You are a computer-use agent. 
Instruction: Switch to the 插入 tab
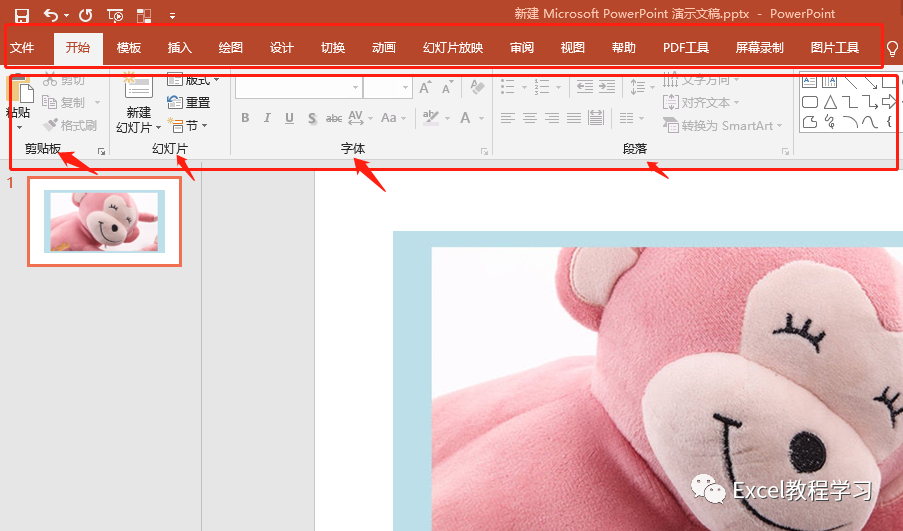pyautogui.click(x=179, y=48)
